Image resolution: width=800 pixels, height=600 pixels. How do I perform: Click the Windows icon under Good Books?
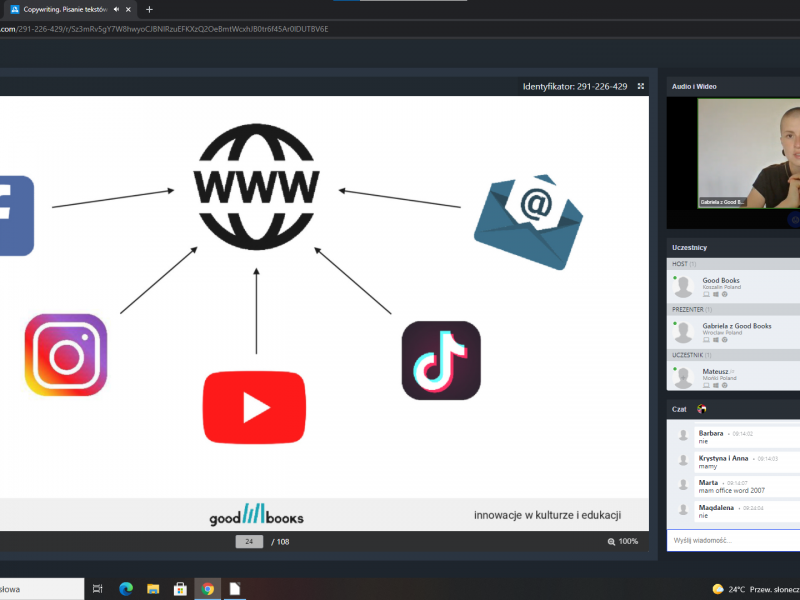[716, 294]
